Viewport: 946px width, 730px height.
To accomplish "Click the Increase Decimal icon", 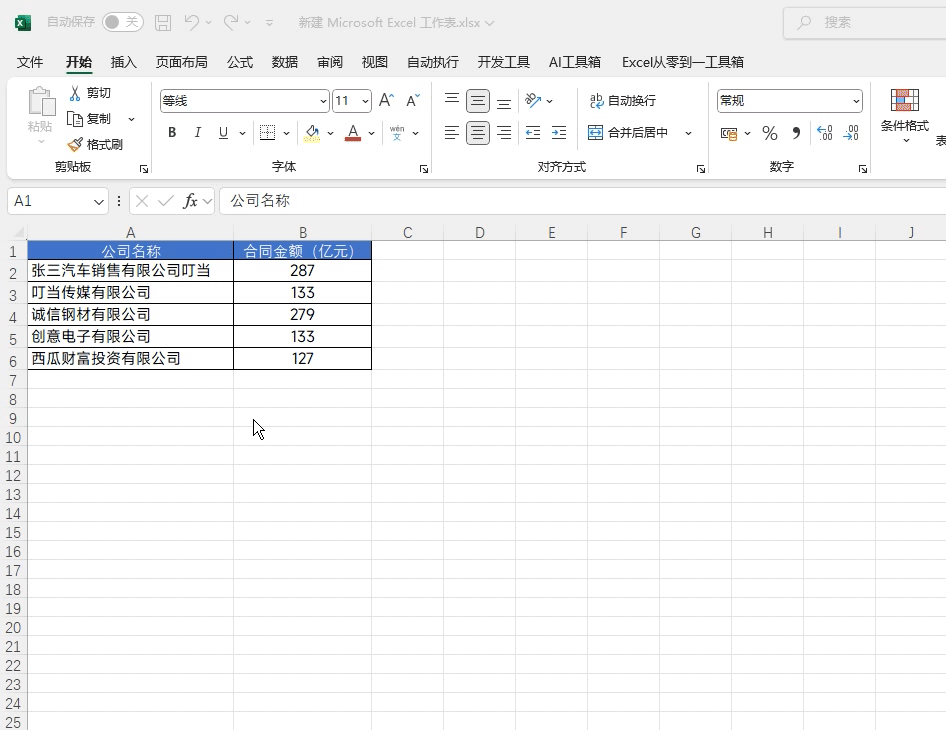I will (825, 133).
